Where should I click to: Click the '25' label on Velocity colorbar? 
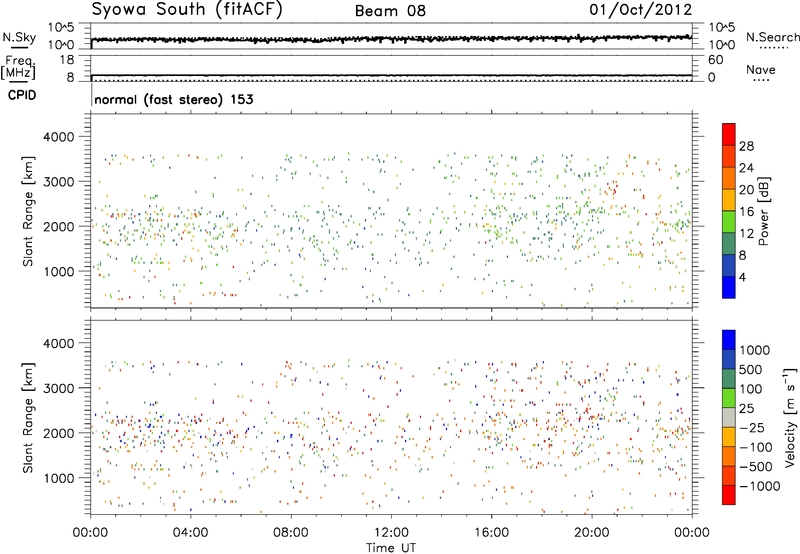(x=746, y=408)
